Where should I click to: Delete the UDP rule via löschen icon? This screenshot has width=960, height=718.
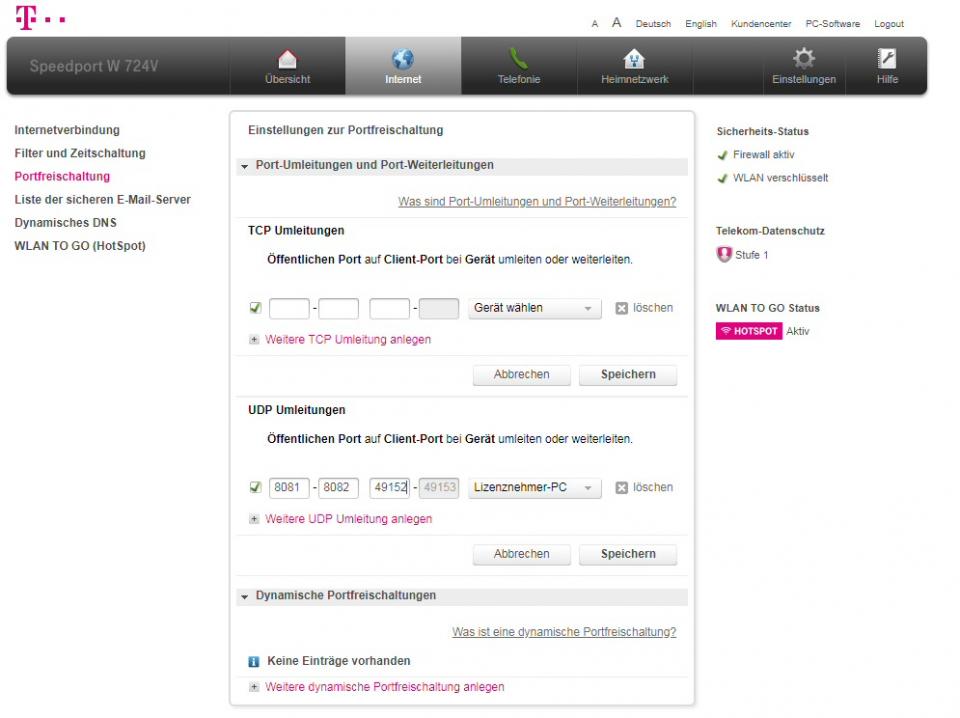[621, 488]
